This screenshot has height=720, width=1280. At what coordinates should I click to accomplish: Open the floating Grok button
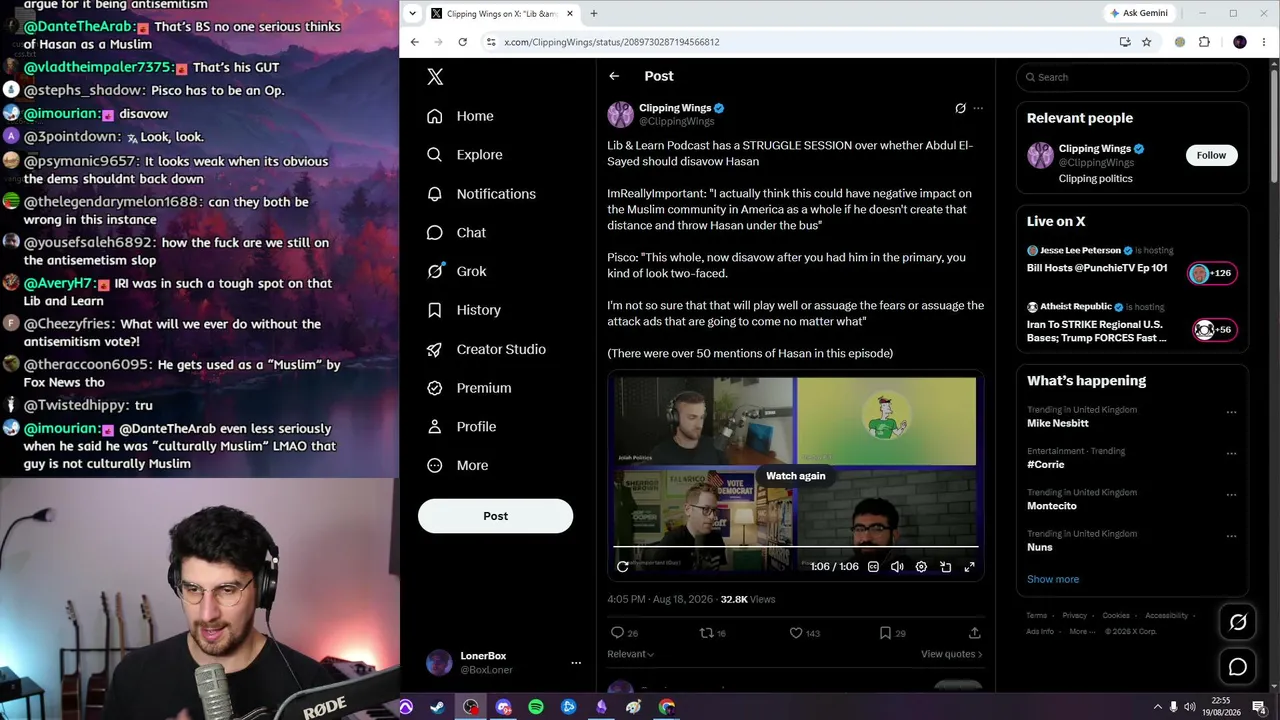1237,622
